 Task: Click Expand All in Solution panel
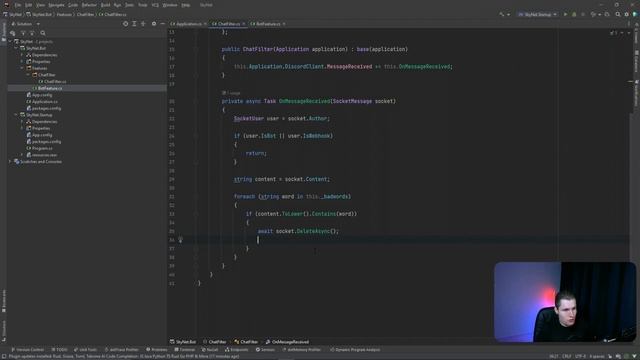(x=134, y=24)
